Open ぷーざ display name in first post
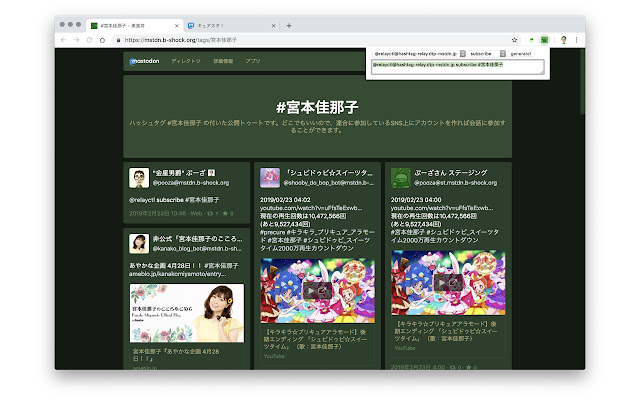640x400 pixels. (184, 173)
